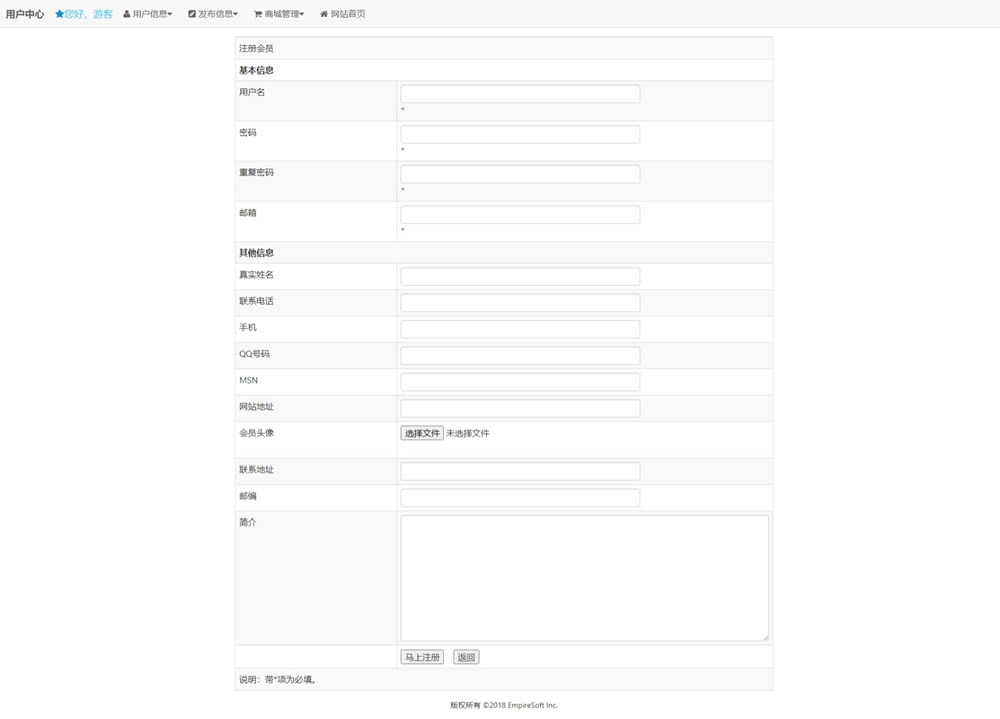Click the home icon next to 网站首页
Viewport: 1000px width, 719px height.
[324, 14]
